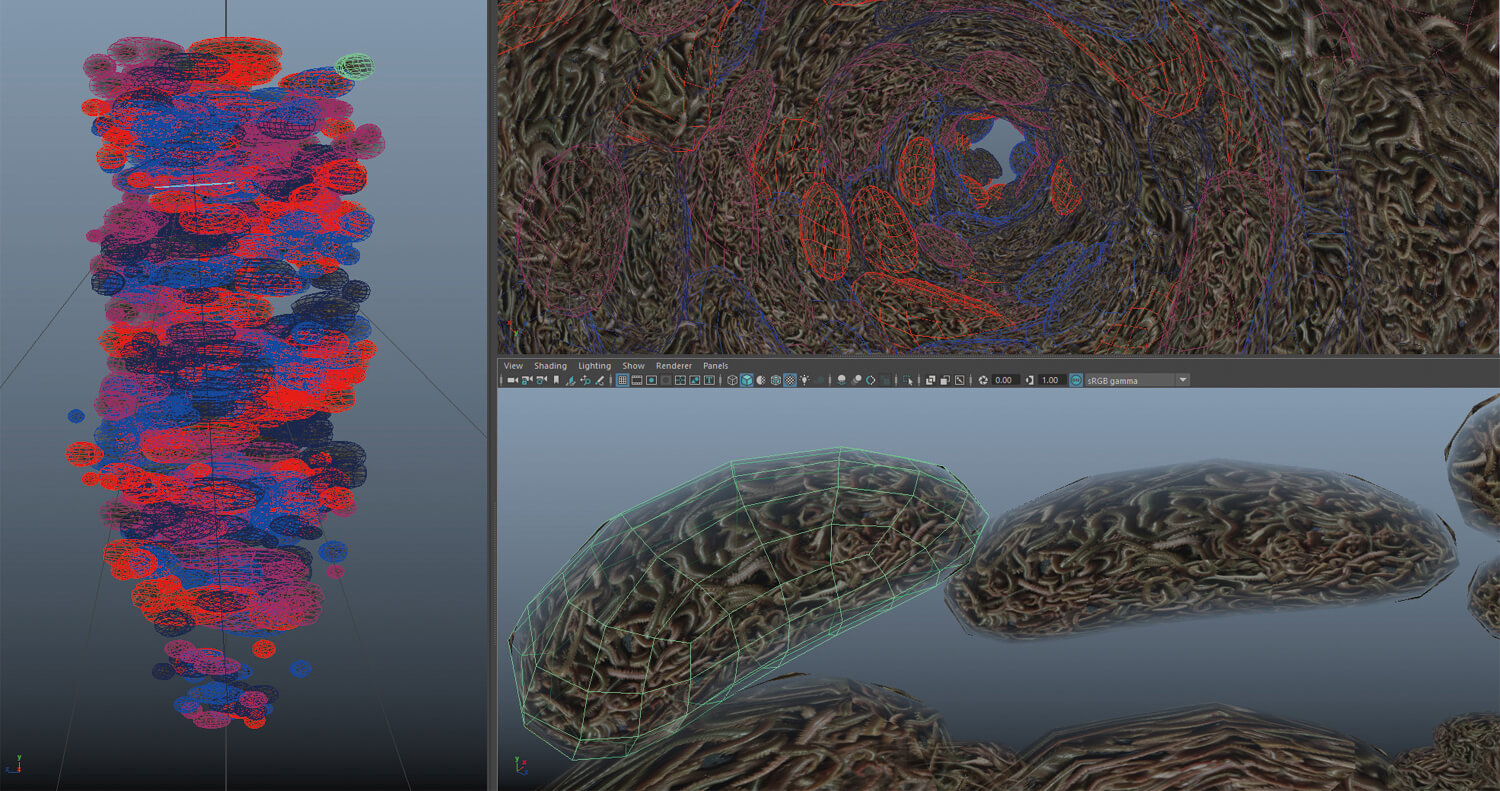Click the gamma contrast icon
The width and height of the screenshot is (1500, 791).
click(1029, 380)
